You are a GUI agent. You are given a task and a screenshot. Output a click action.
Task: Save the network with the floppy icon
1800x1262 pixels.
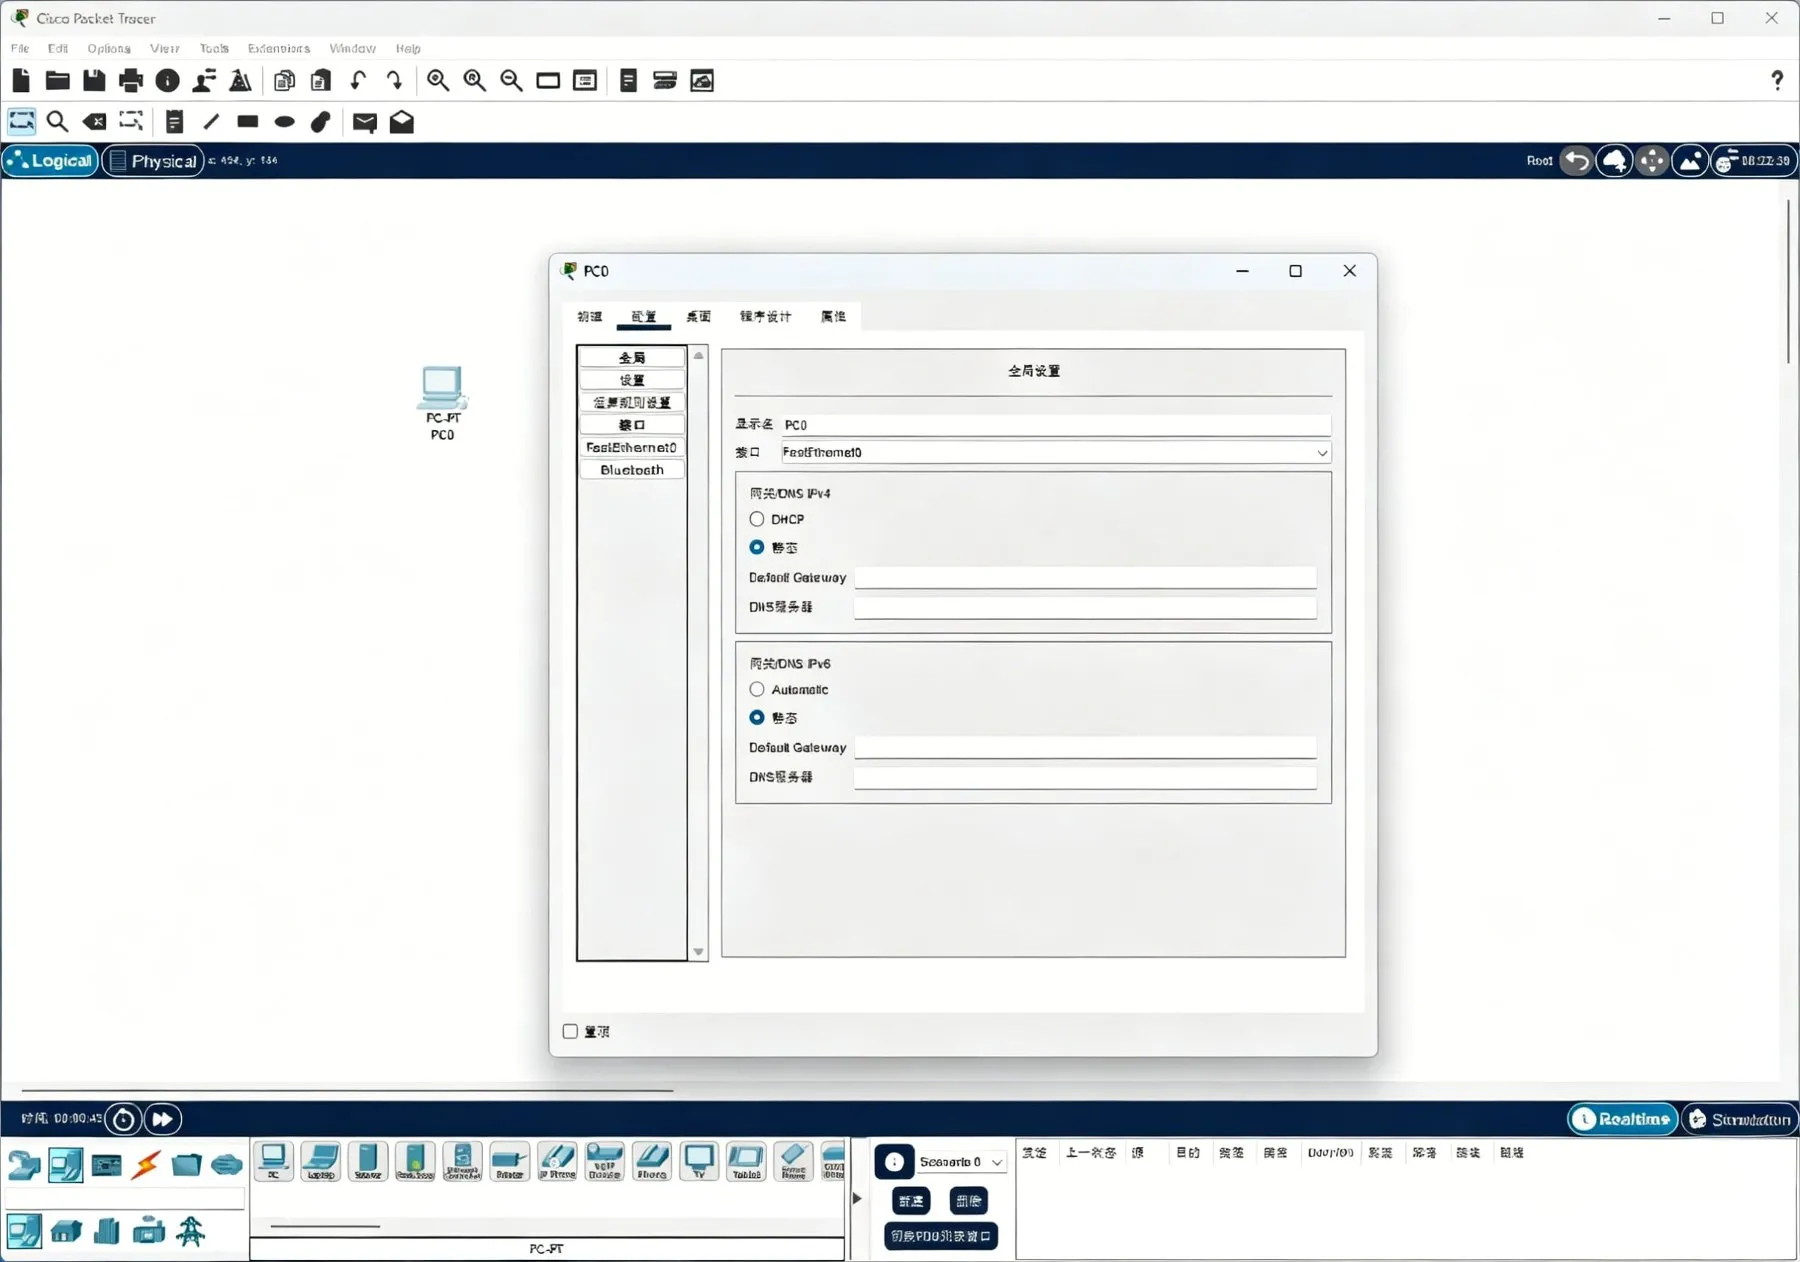[94, 81]
